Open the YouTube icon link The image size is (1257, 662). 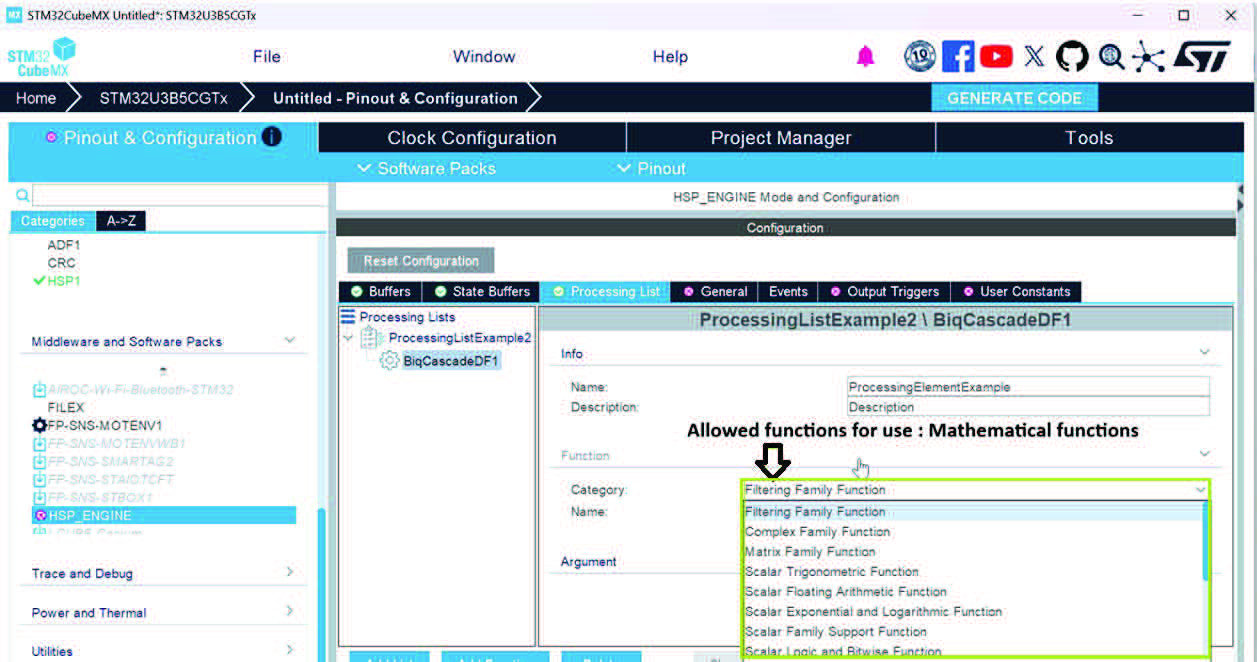pos(996,57)
